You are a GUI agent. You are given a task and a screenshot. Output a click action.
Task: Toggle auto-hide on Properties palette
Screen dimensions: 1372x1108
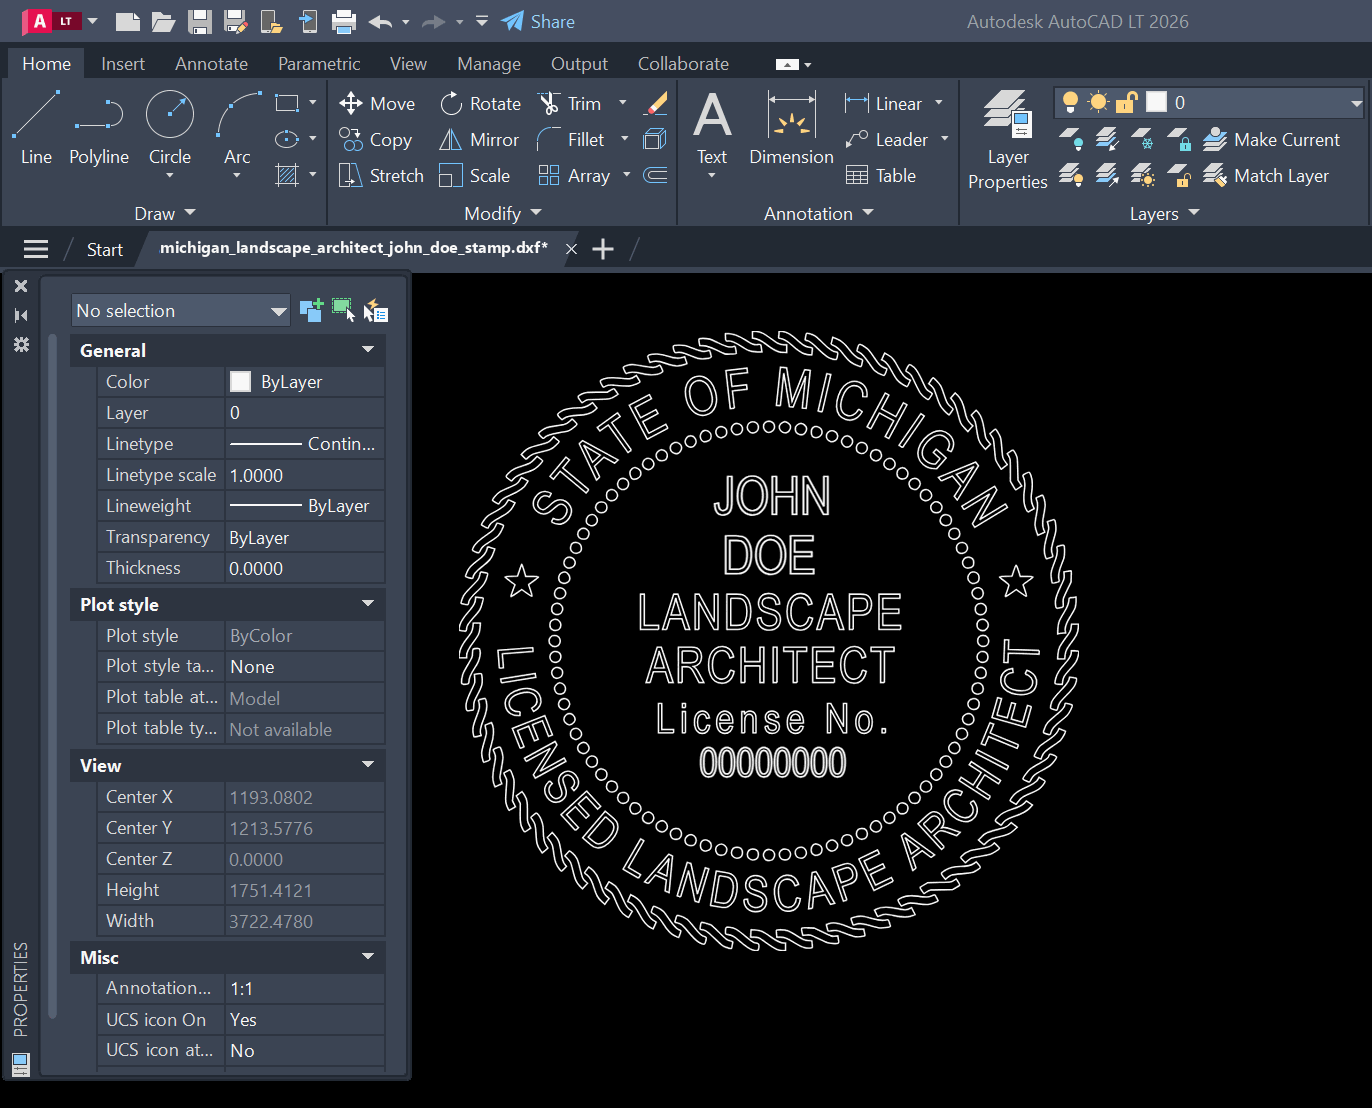(x=21, y=315)
